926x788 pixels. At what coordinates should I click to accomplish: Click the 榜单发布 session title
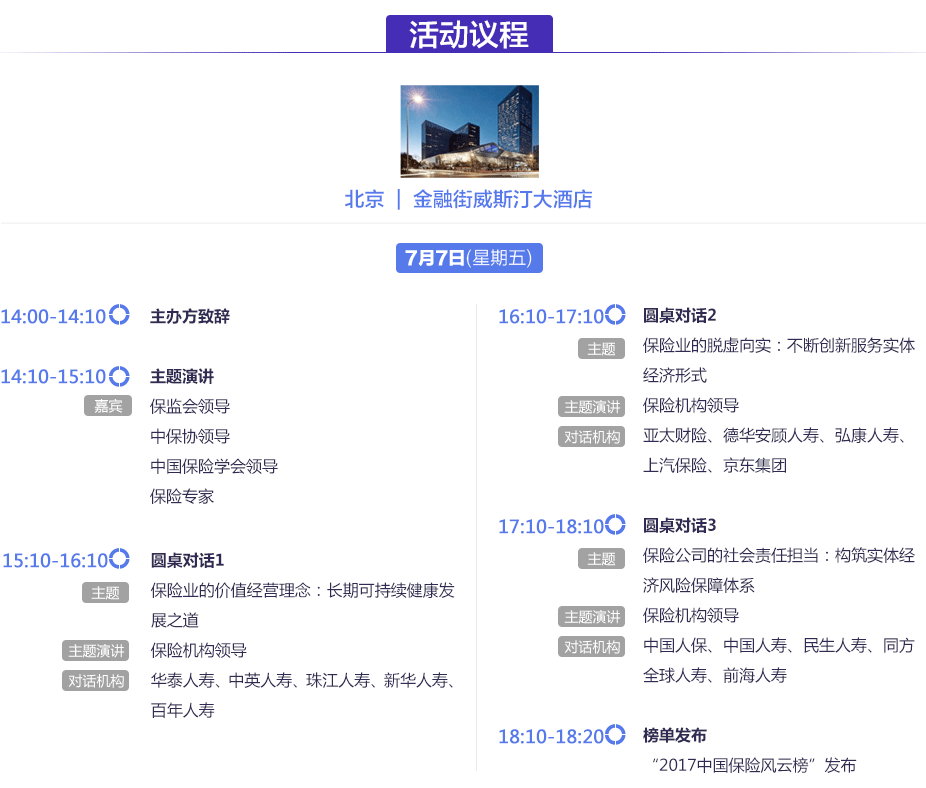675,736
